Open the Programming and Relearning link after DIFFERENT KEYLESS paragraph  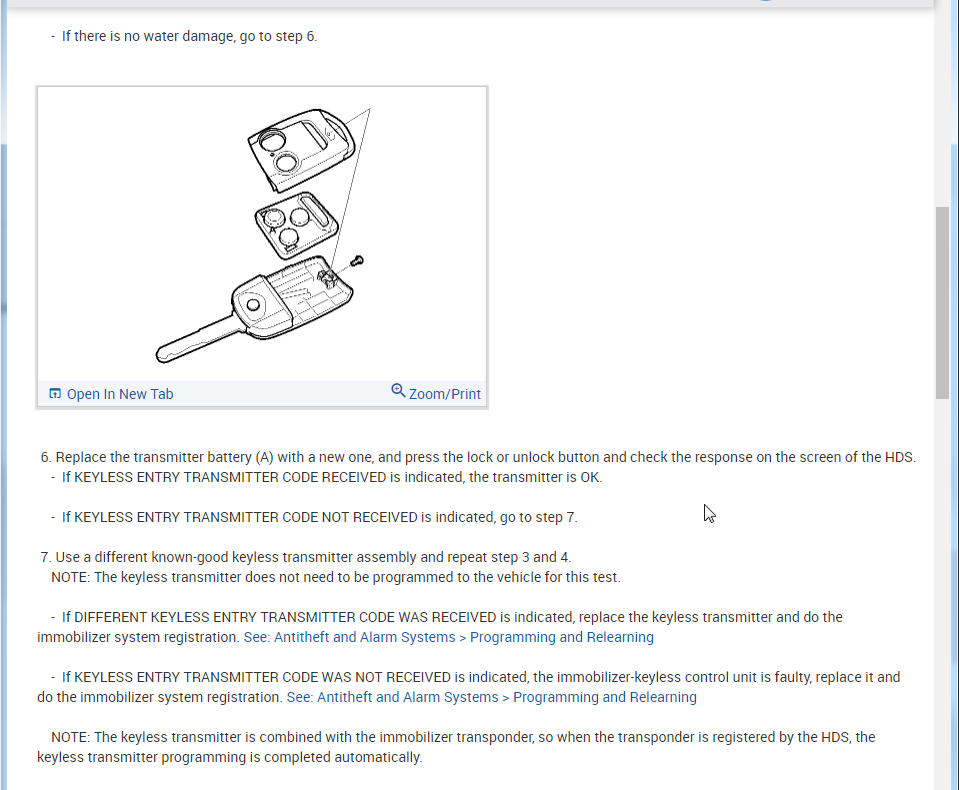pos(448,637)
